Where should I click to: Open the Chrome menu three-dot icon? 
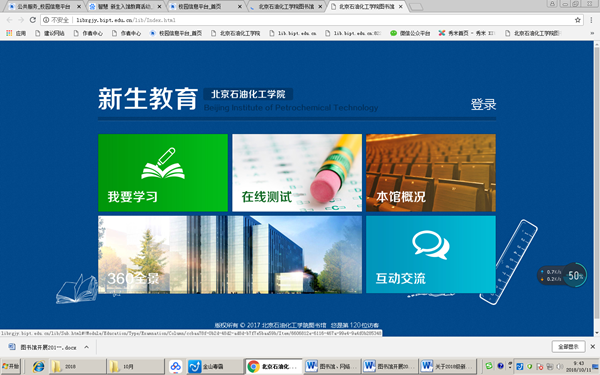click(592, 20)
